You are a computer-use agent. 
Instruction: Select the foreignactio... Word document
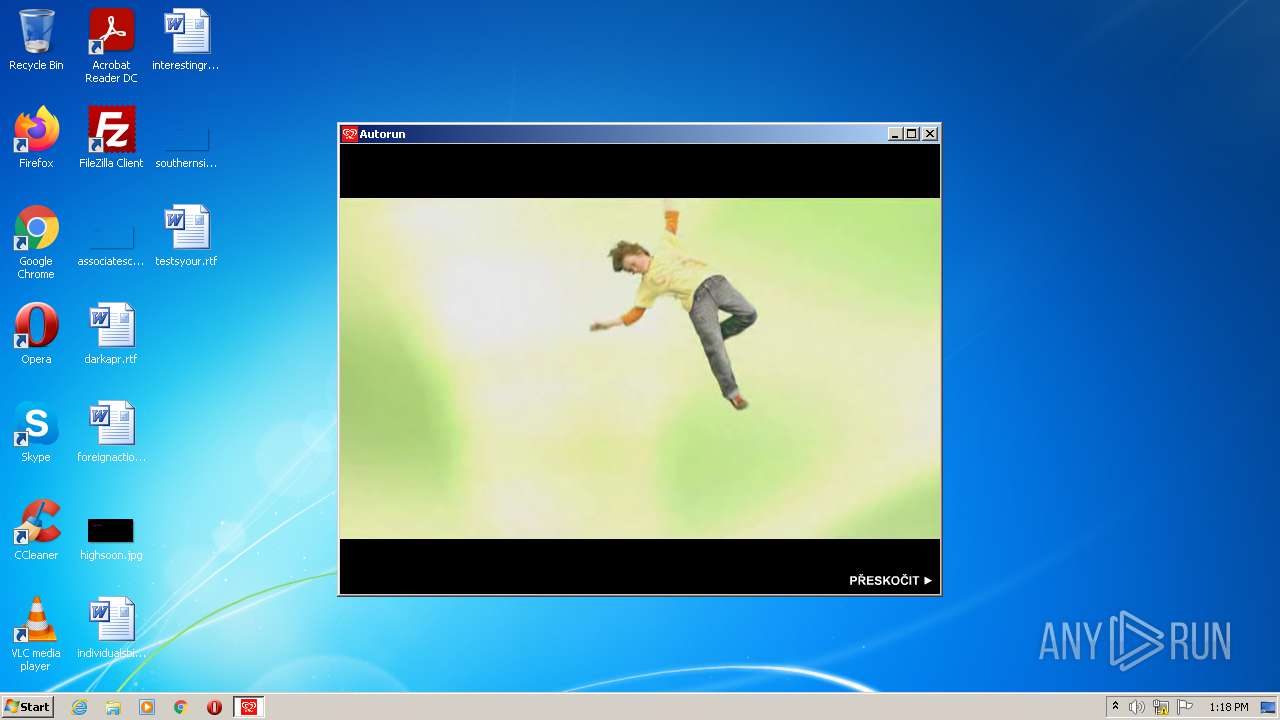111,432
